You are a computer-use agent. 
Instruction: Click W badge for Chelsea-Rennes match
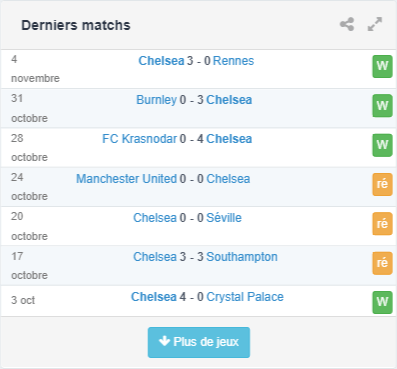click(382, 66)
